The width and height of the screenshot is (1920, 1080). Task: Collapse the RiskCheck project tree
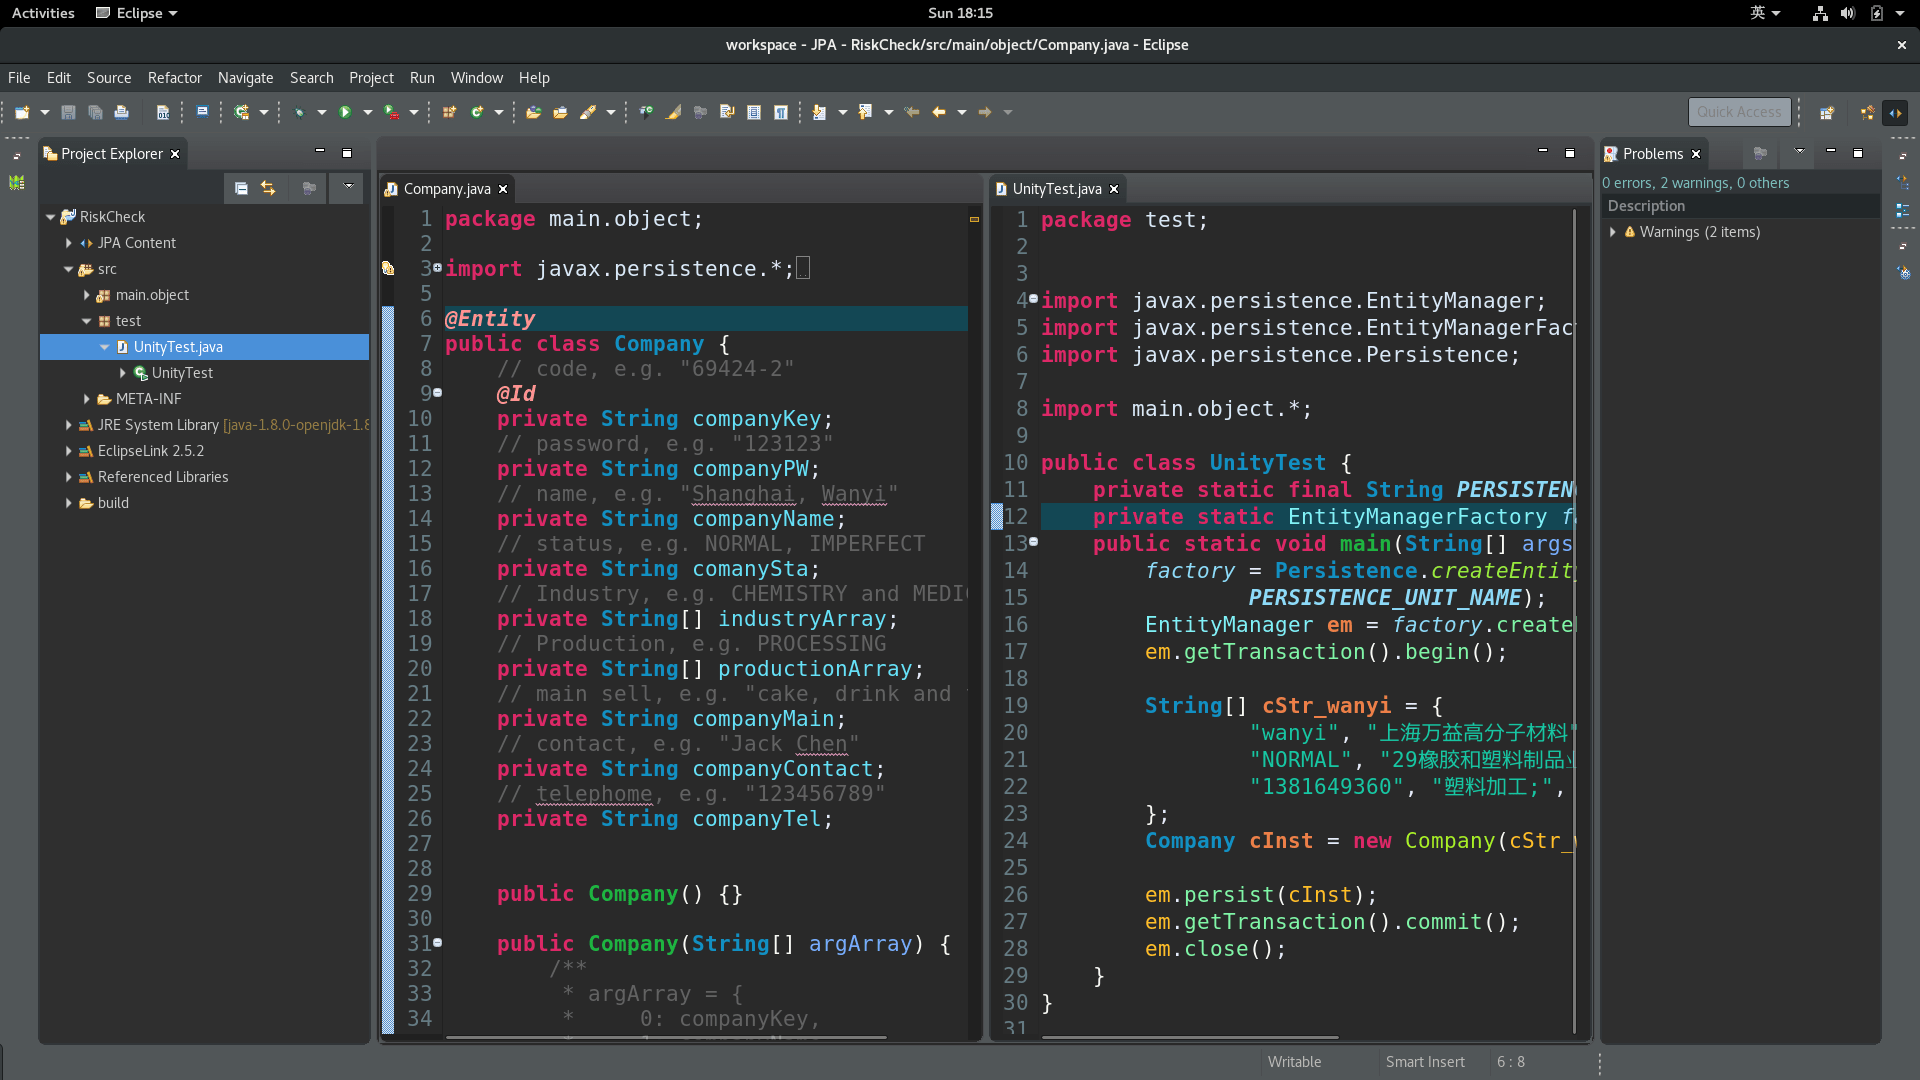tap(51, 217)
